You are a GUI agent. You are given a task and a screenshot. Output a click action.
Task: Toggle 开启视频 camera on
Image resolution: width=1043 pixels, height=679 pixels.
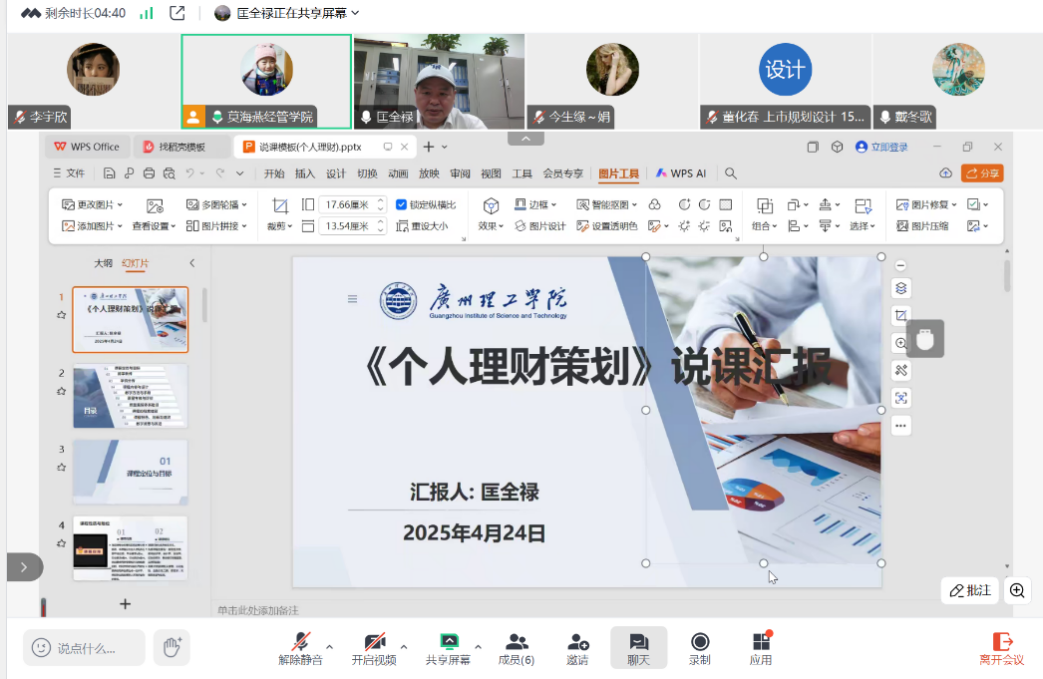(x=374, y=647)
